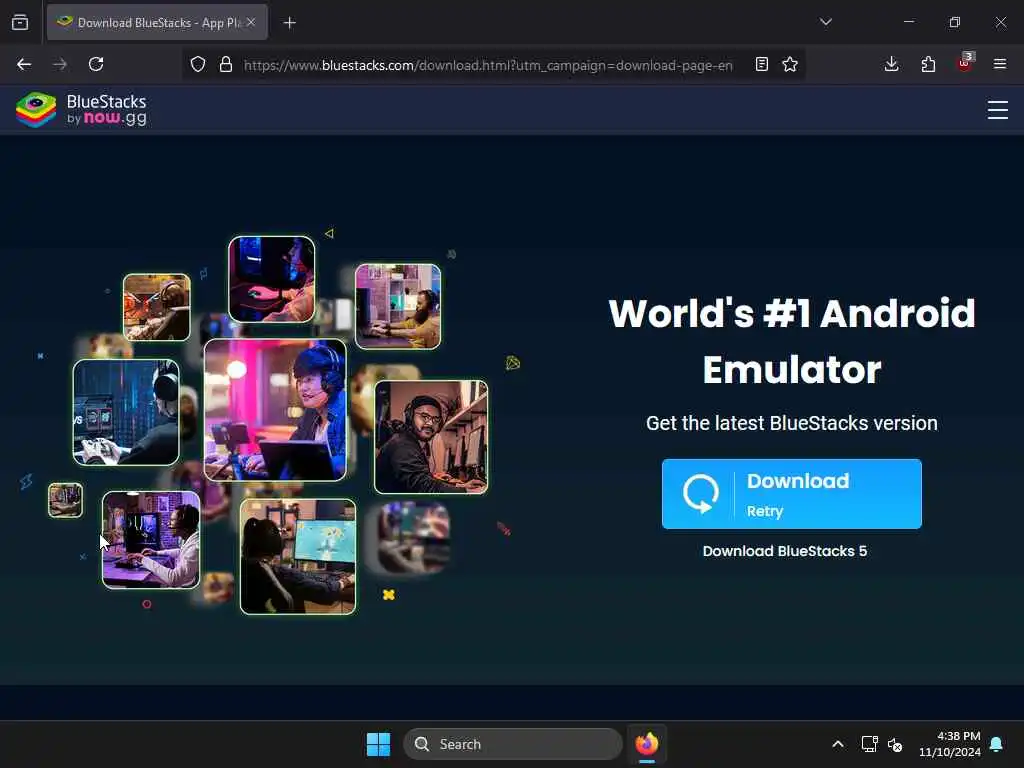
Task: Open the notification bell icon
Action: 997,744
